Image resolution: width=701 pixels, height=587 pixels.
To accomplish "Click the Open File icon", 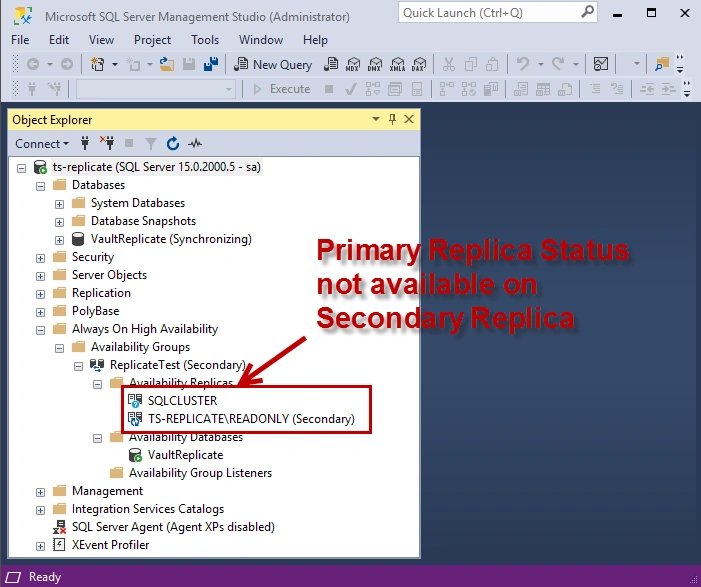I will coord(167,64).
